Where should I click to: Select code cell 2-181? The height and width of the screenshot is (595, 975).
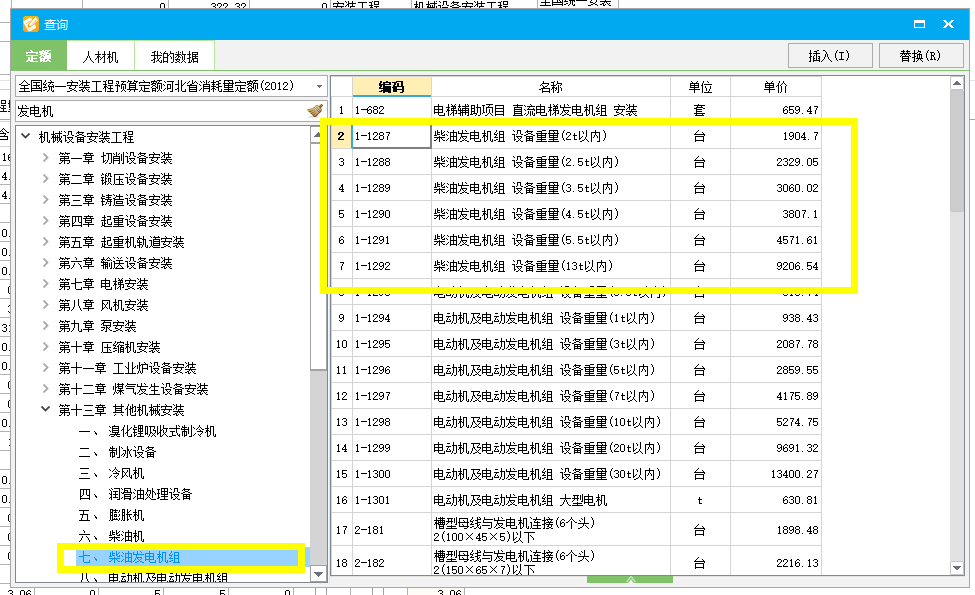[392, 530]
